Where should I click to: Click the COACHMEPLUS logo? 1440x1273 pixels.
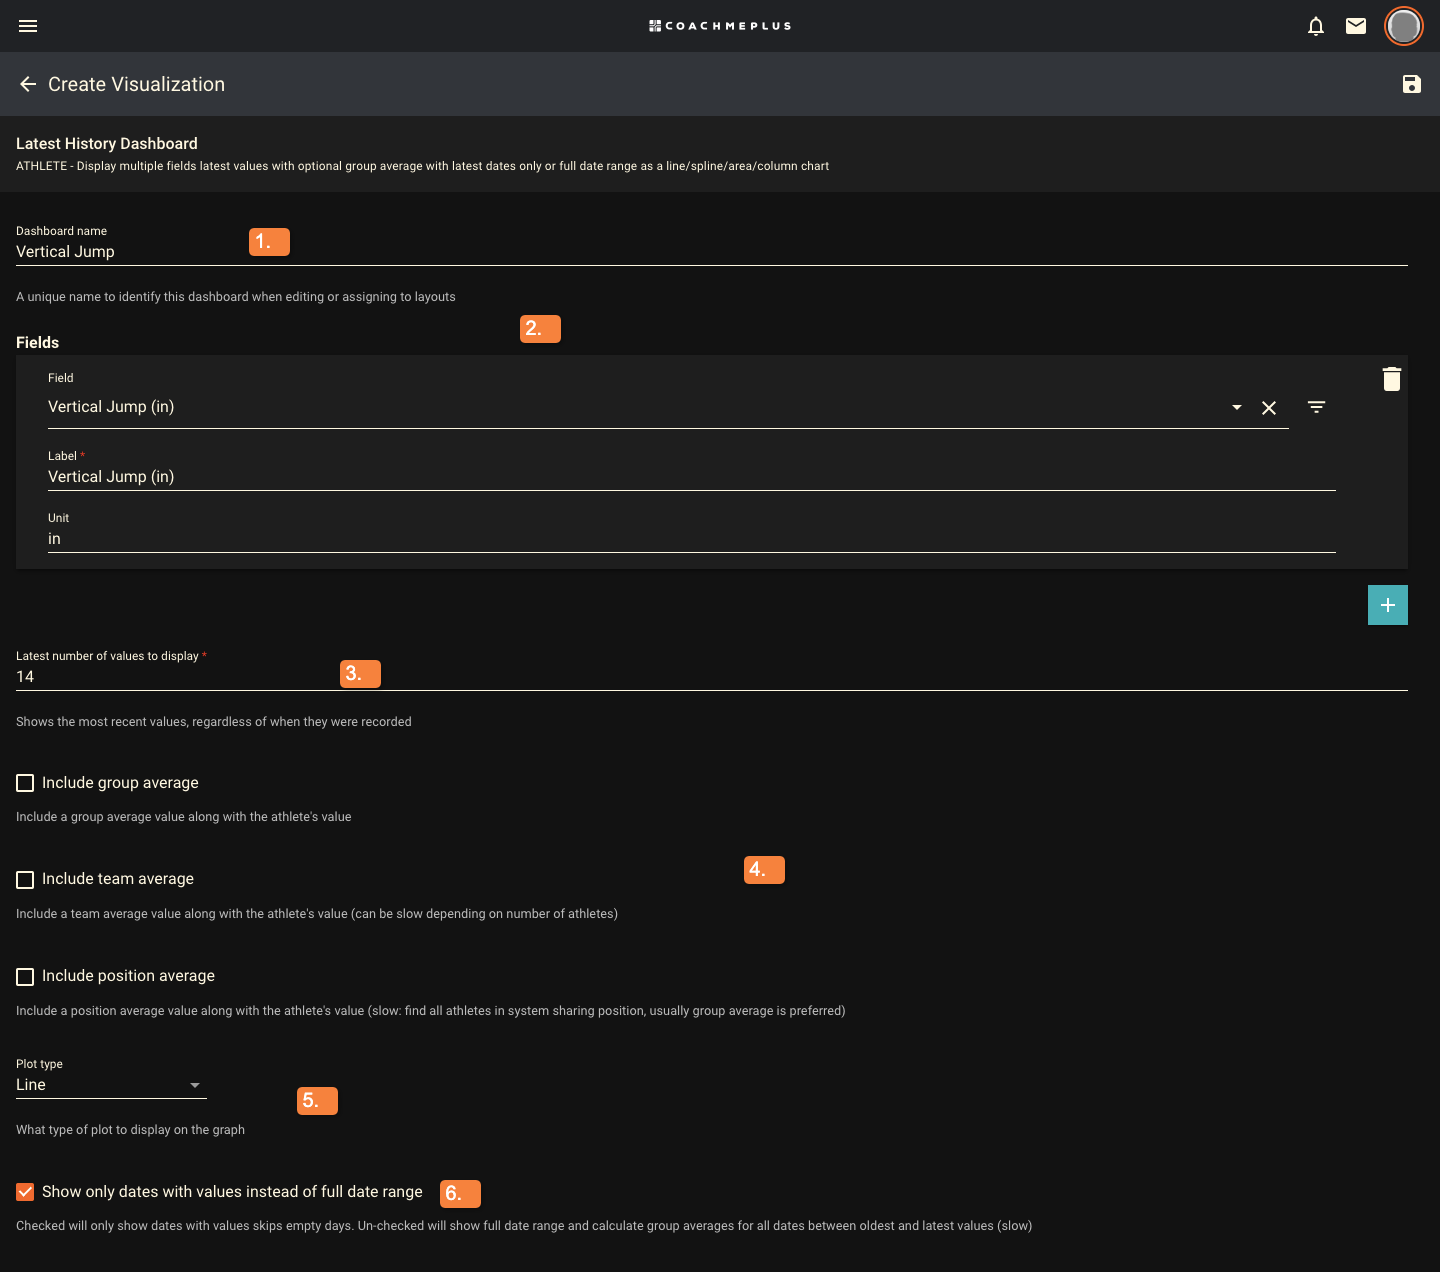point(720,25)
